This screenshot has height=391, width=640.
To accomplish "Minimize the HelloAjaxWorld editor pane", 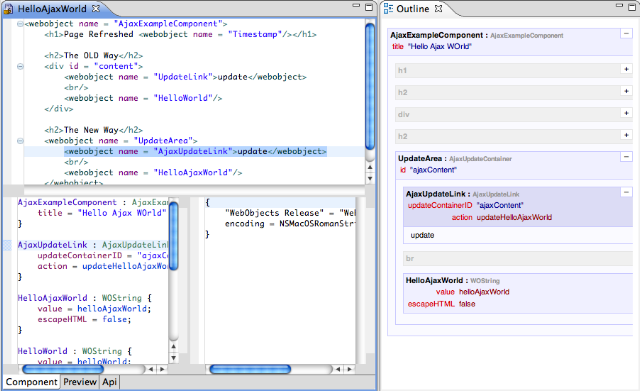I will (x=356, y=6).
